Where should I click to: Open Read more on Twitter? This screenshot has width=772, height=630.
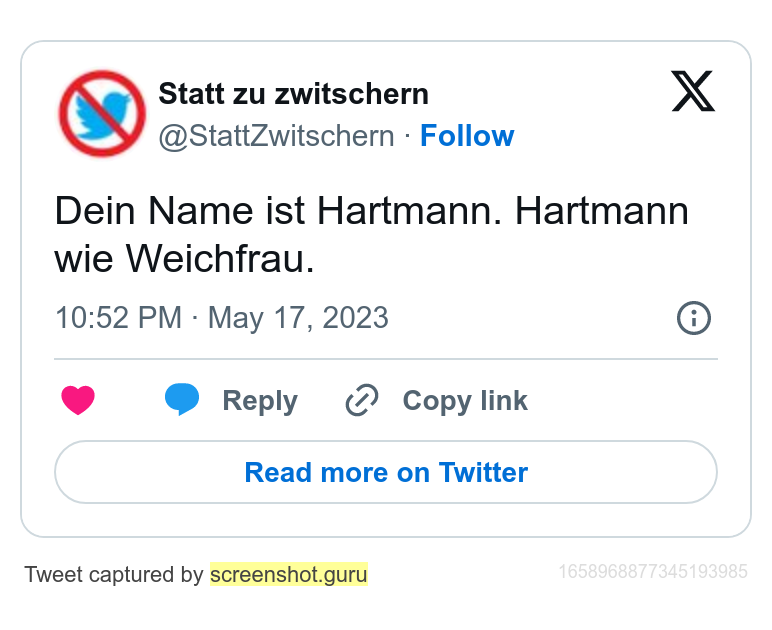click(386, 472)
